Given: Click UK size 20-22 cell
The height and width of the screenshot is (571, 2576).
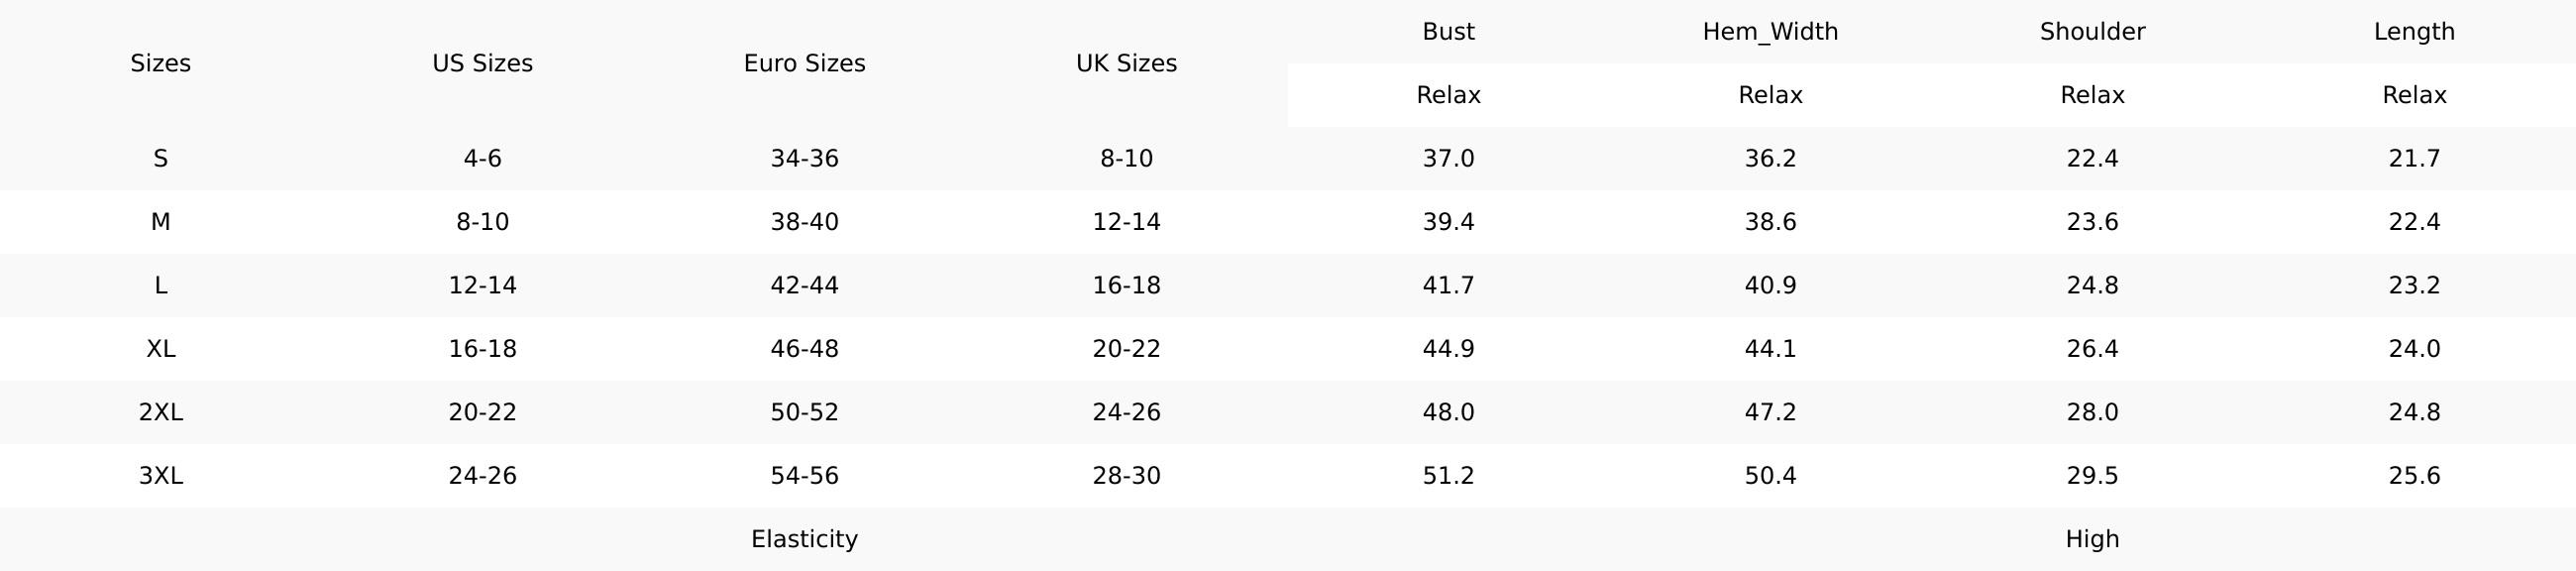Looking at the screenshot, I should pos(1126,348).
